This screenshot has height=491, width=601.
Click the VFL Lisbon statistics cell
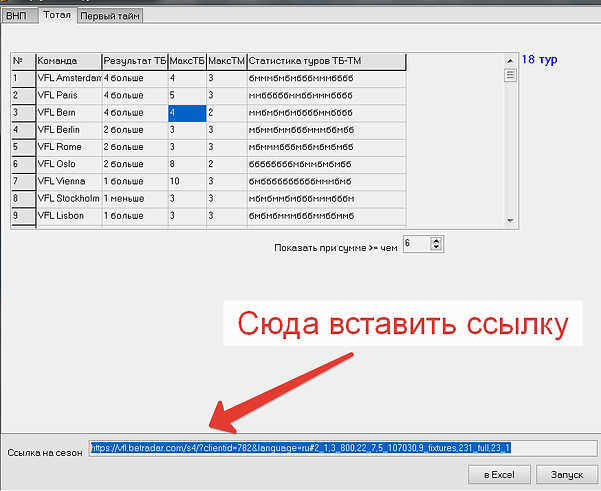325,215
